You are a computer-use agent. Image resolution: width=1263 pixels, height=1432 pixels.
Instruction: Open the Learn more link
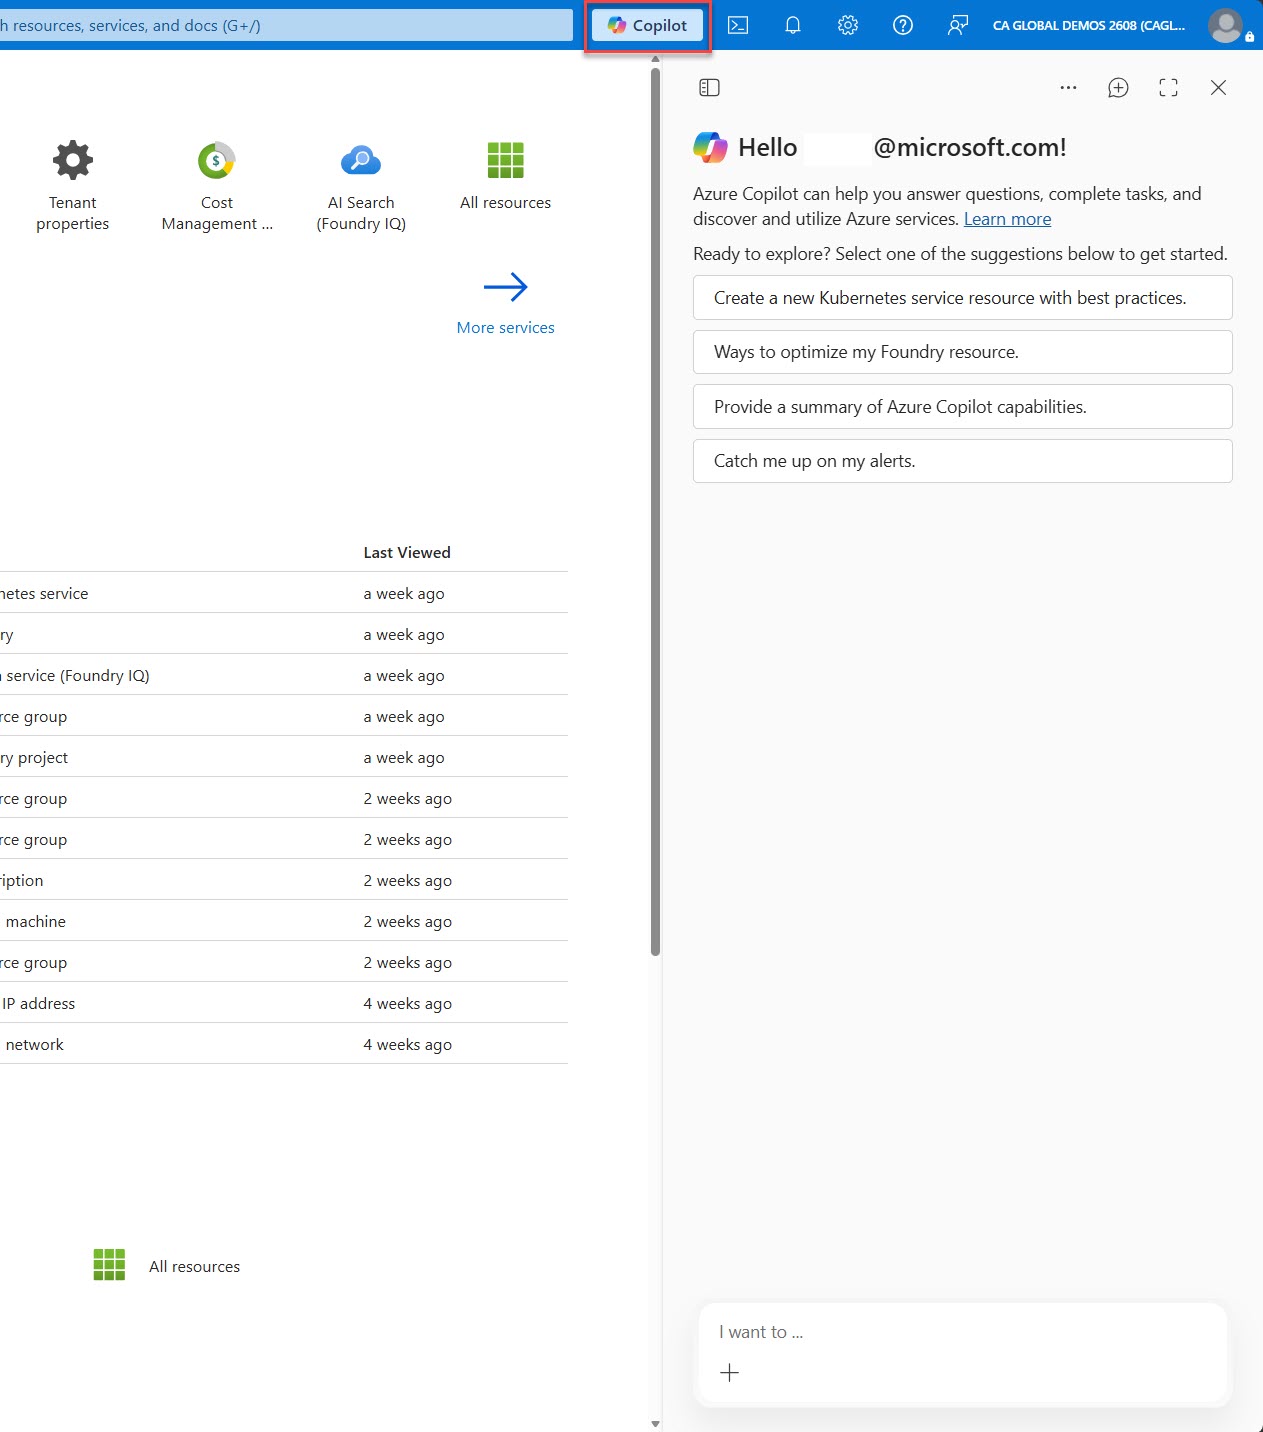(1007, 219)
